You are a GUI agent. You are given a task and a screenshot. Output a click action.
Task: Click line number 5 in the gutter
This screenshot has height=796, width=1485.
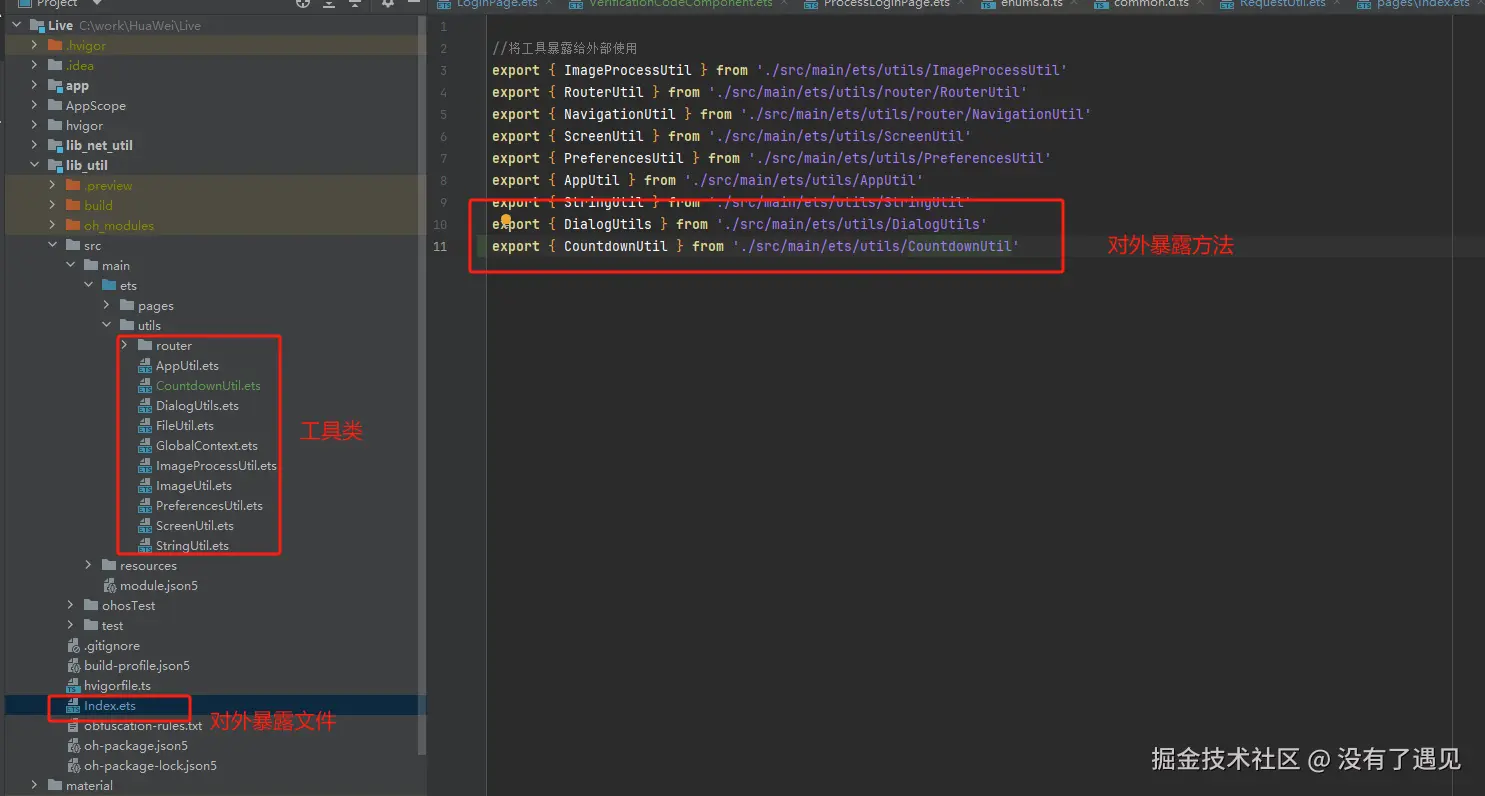pos(444,114)
